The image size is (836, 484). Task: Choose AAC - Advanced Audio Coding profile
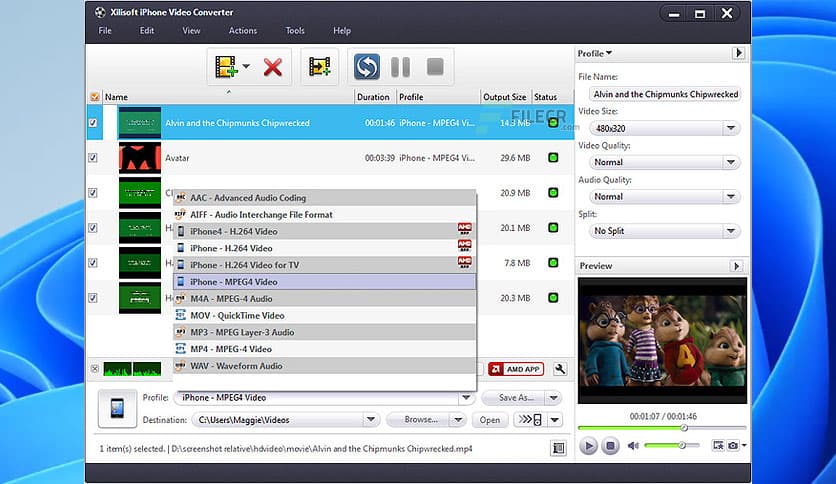click(x=324, y=198)
